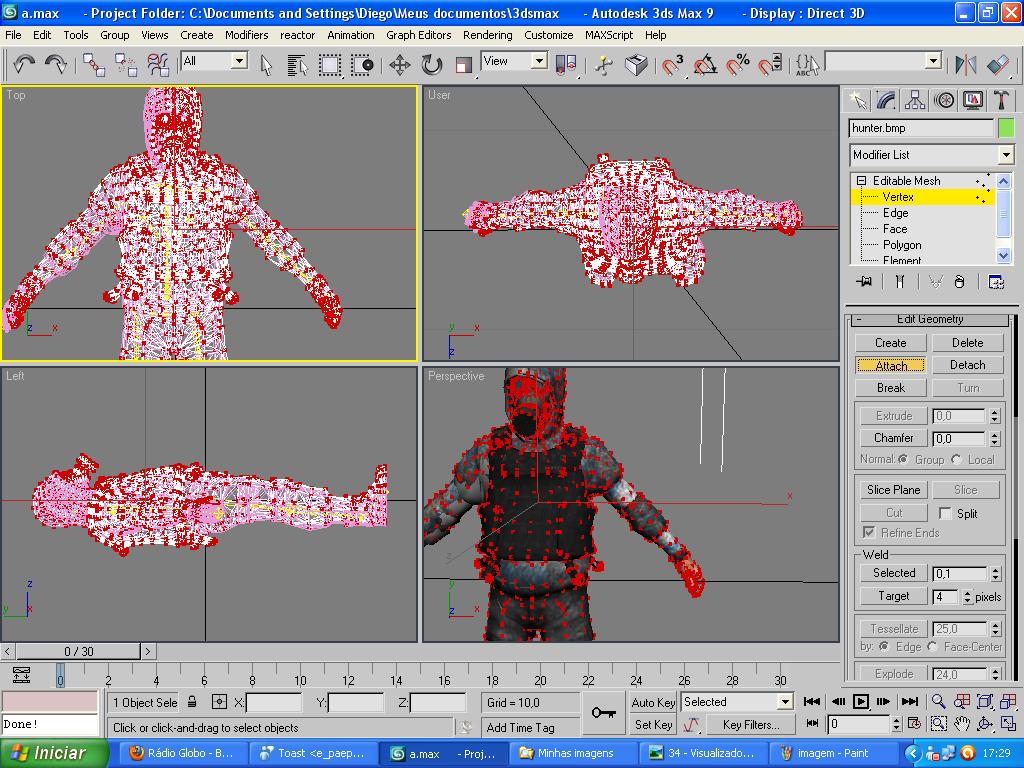Click the green object color swatch
The image size is (1024, 768).
[x=1005, y=128]
